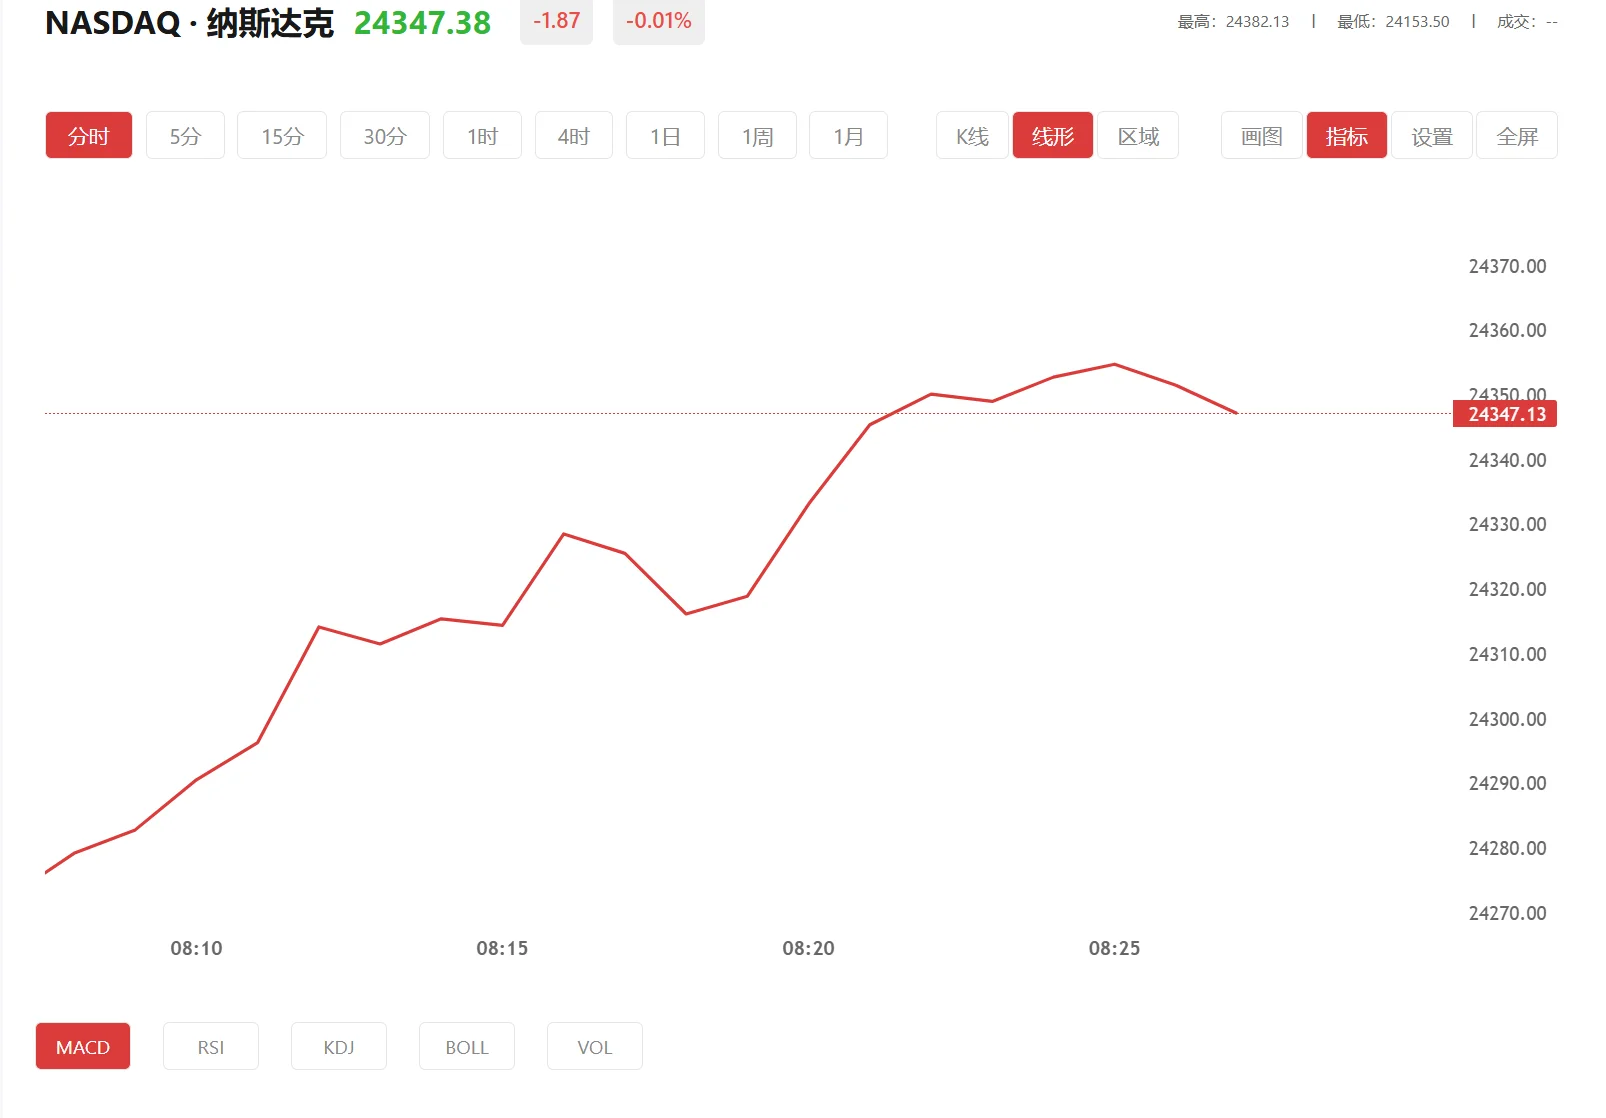
Task: Click the 1周 weekly button
Action: click(757, 135)
